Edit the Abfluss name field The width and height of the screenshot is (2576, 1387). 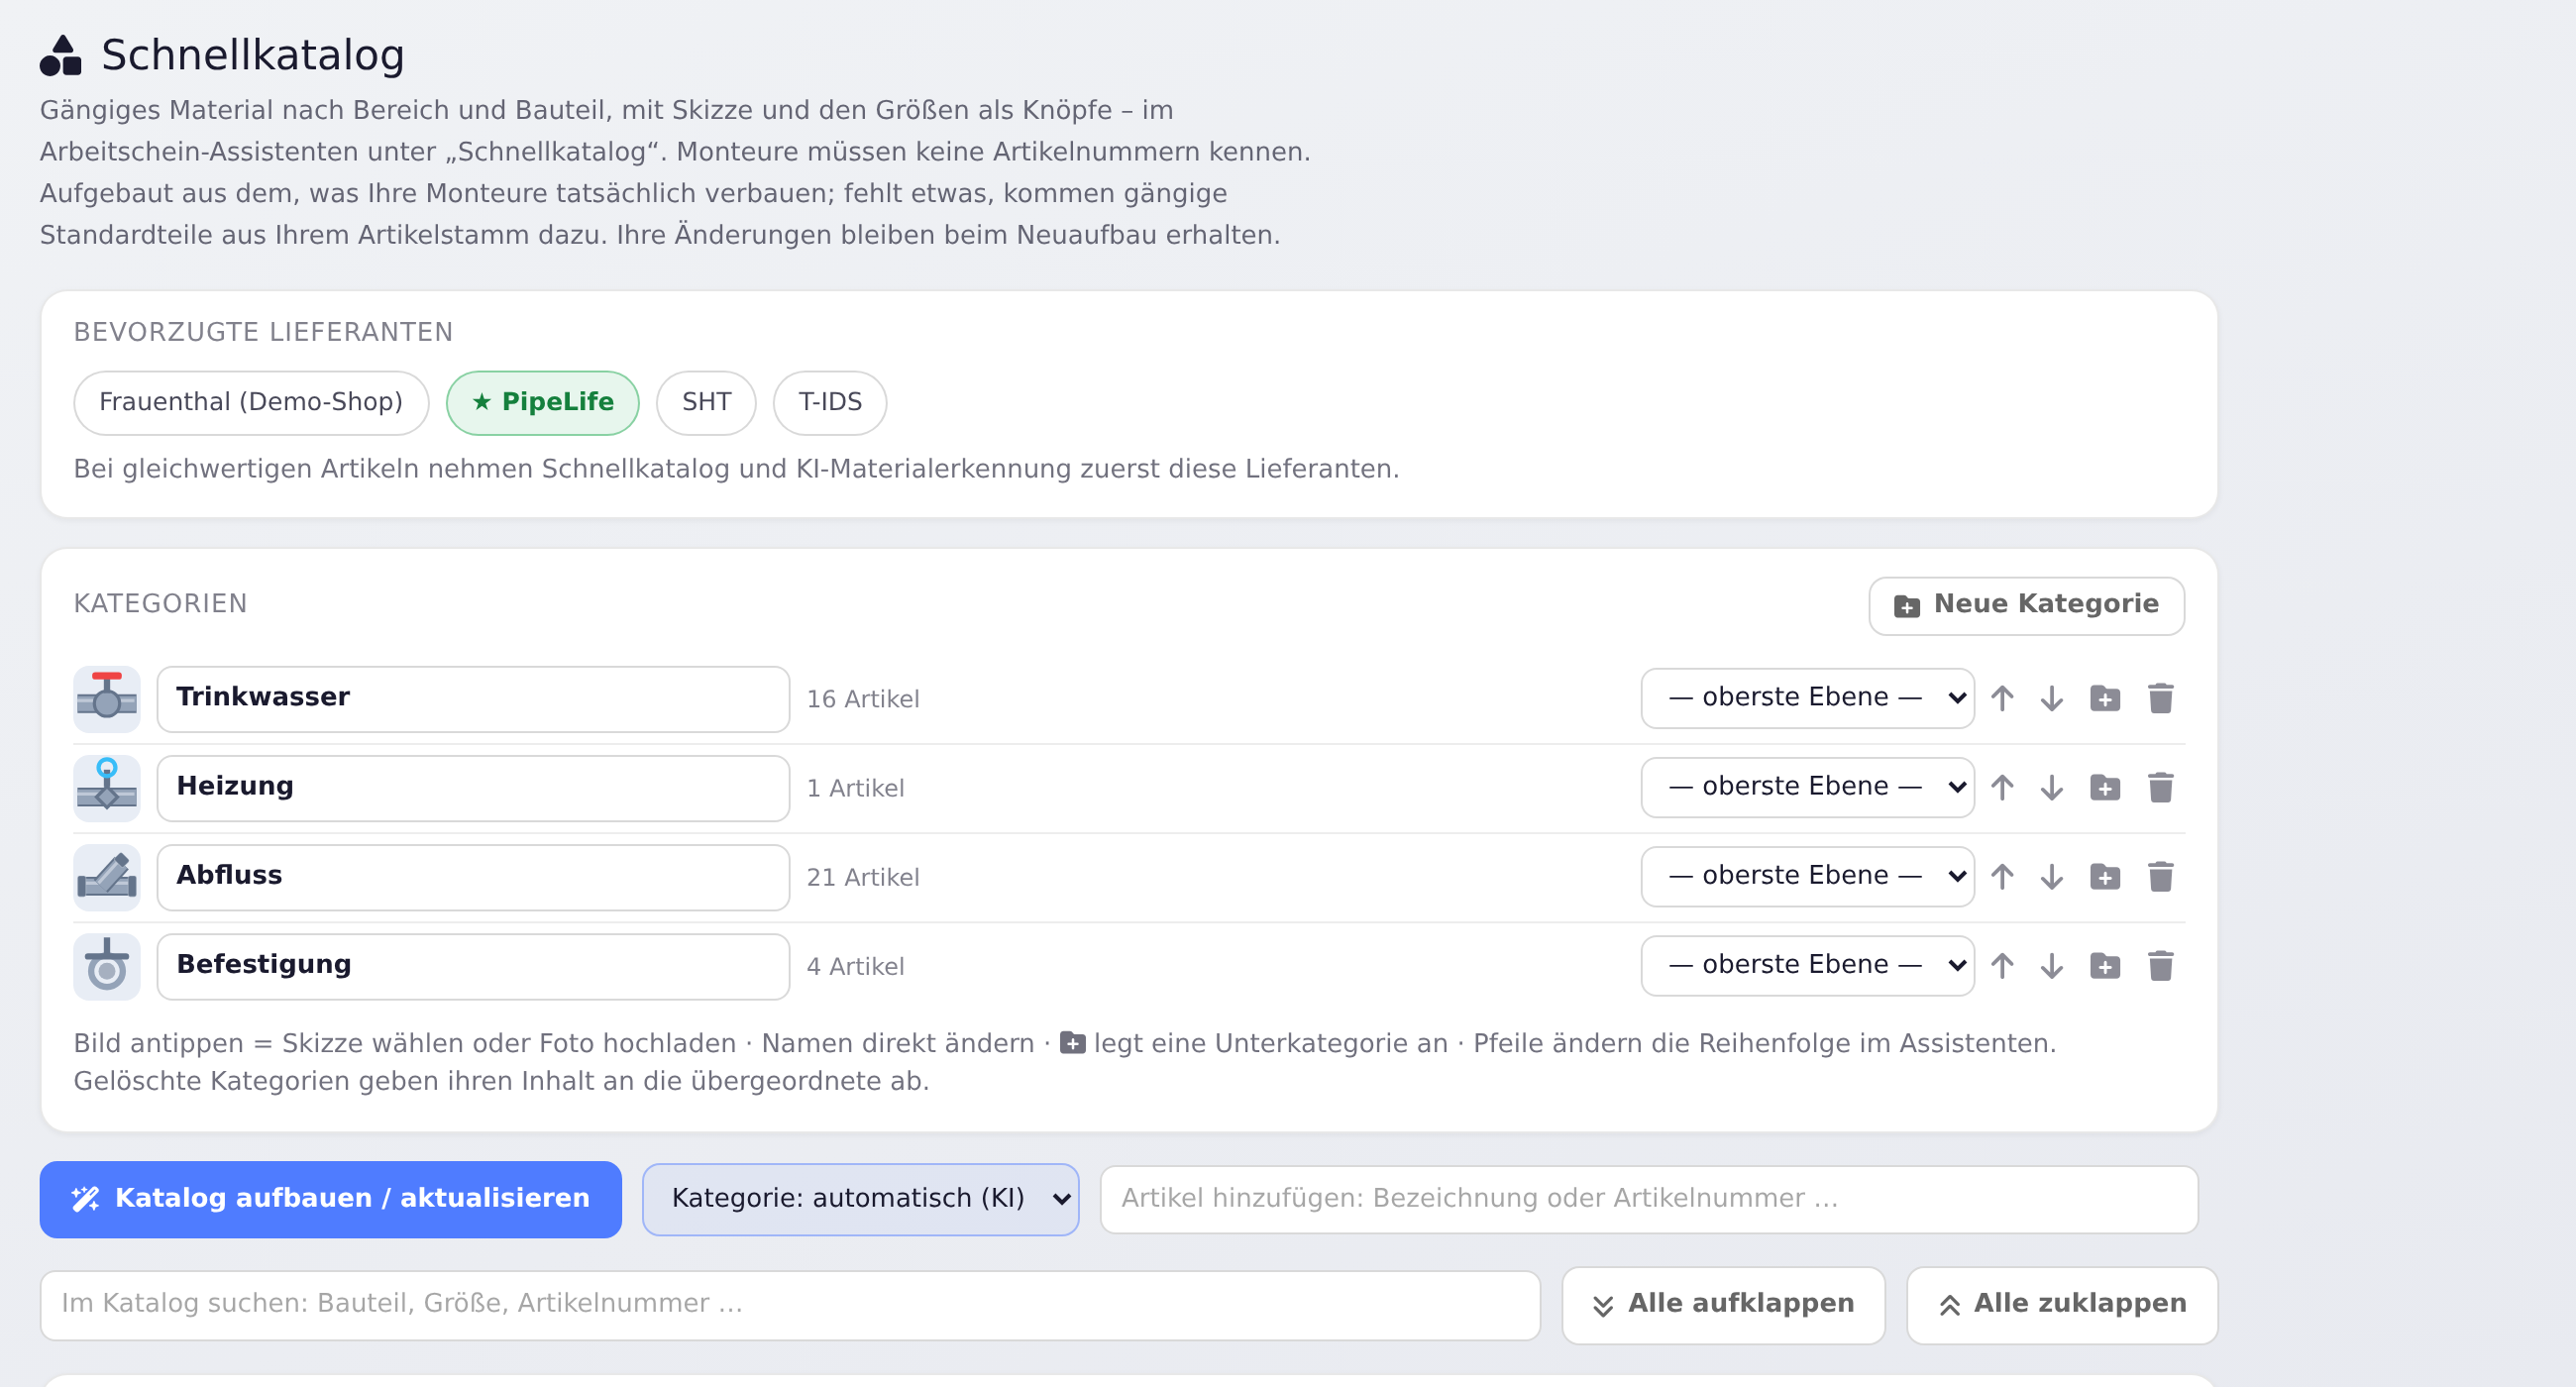coord(473,876)
